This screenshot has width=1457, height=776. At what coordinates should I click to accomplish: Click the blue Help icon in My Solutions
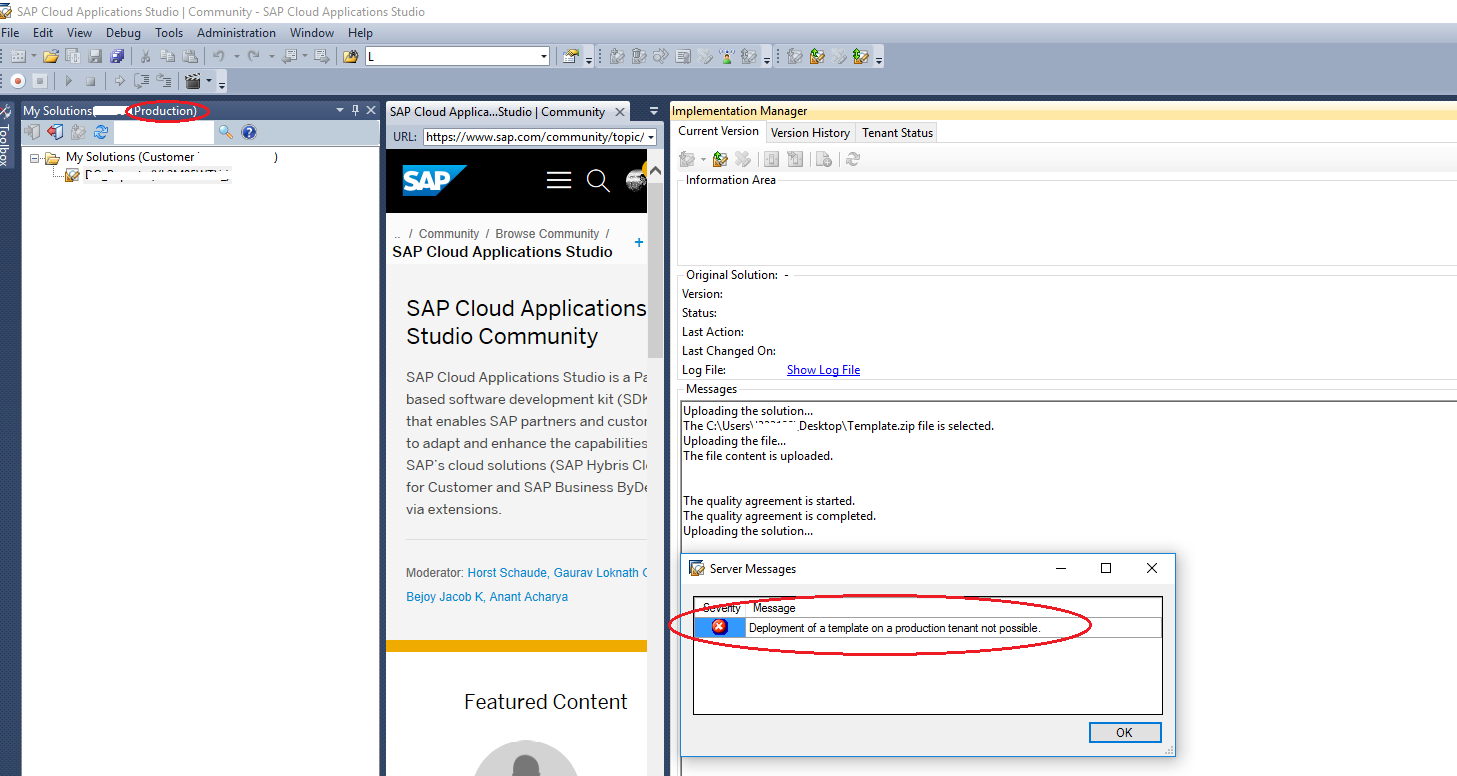(x=249, y=132)
